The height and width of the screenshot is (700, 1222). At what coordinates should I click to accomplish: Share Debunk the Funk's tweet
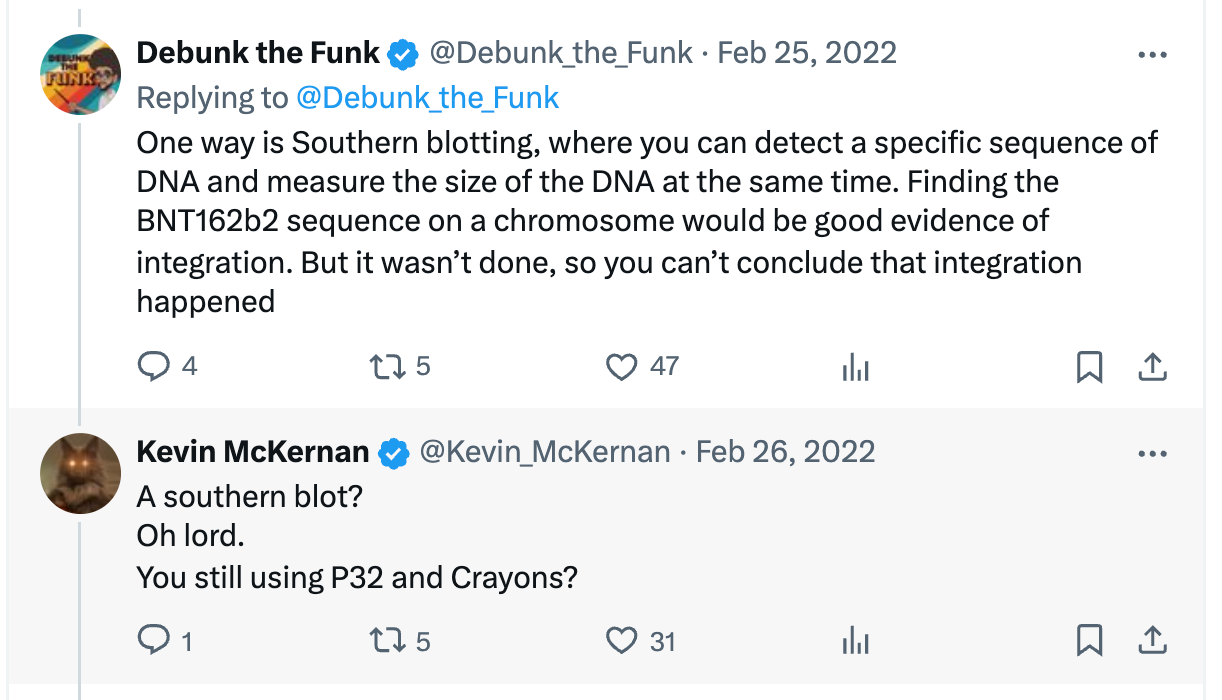1153,368
